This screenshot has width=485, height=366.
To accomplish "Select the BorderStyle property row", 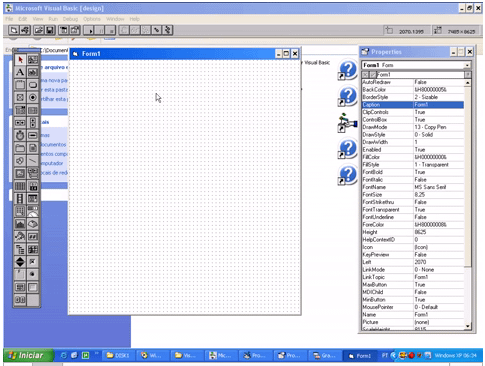I will [413, 97].
